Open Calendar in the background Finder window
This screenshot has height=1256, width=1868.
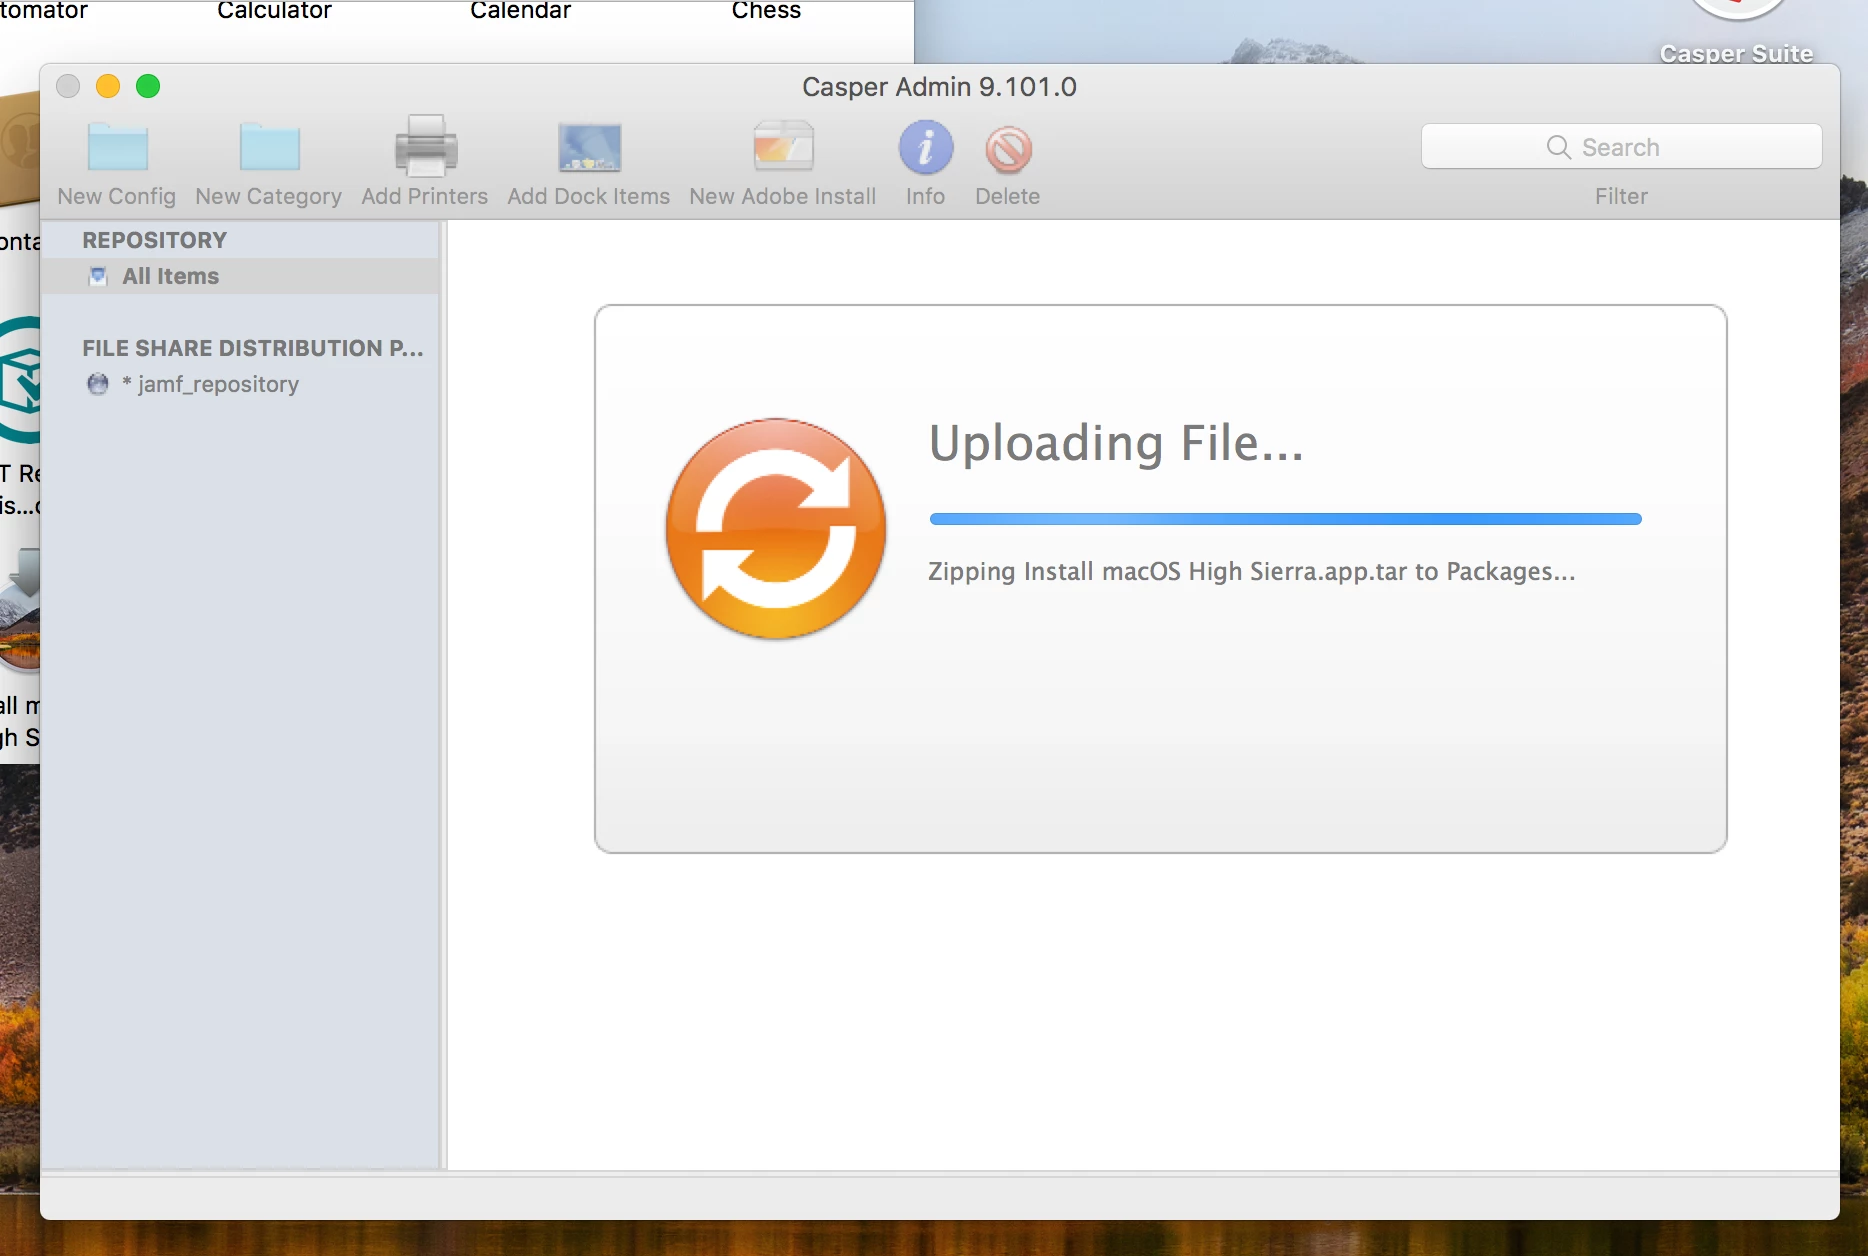(x=520, y=10)
